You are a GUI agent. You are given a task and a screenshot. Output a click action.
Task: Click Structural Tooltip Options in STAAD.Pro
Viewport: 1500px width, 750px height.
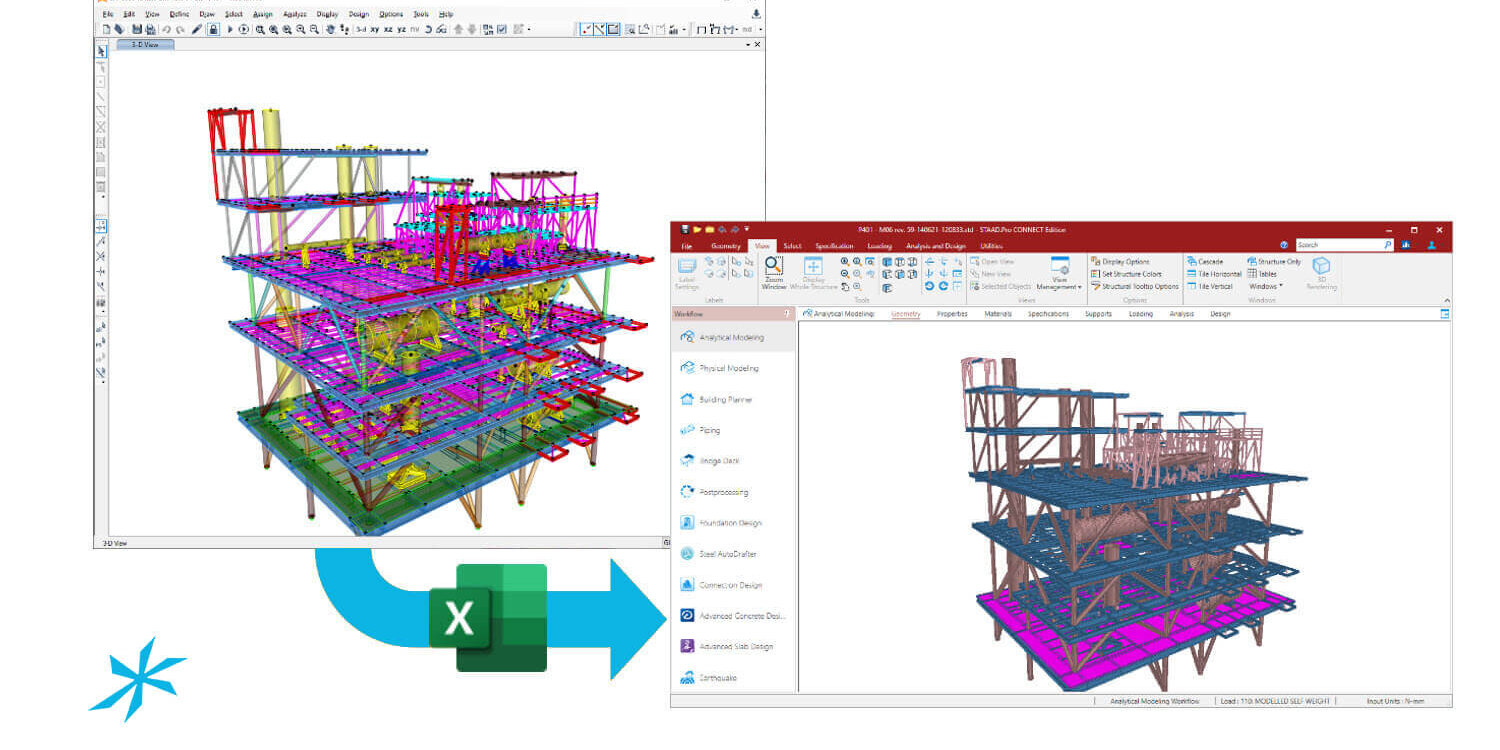coord(1135,286)
